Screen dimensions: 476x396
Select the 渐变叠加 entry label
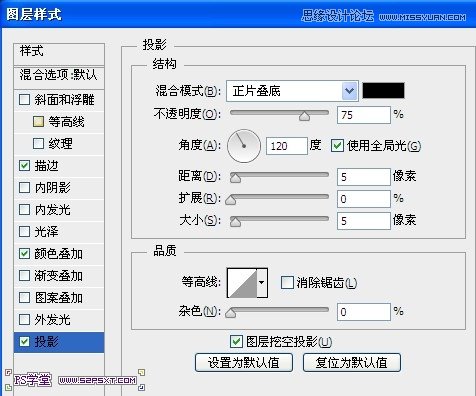click(x=59, y=276)
